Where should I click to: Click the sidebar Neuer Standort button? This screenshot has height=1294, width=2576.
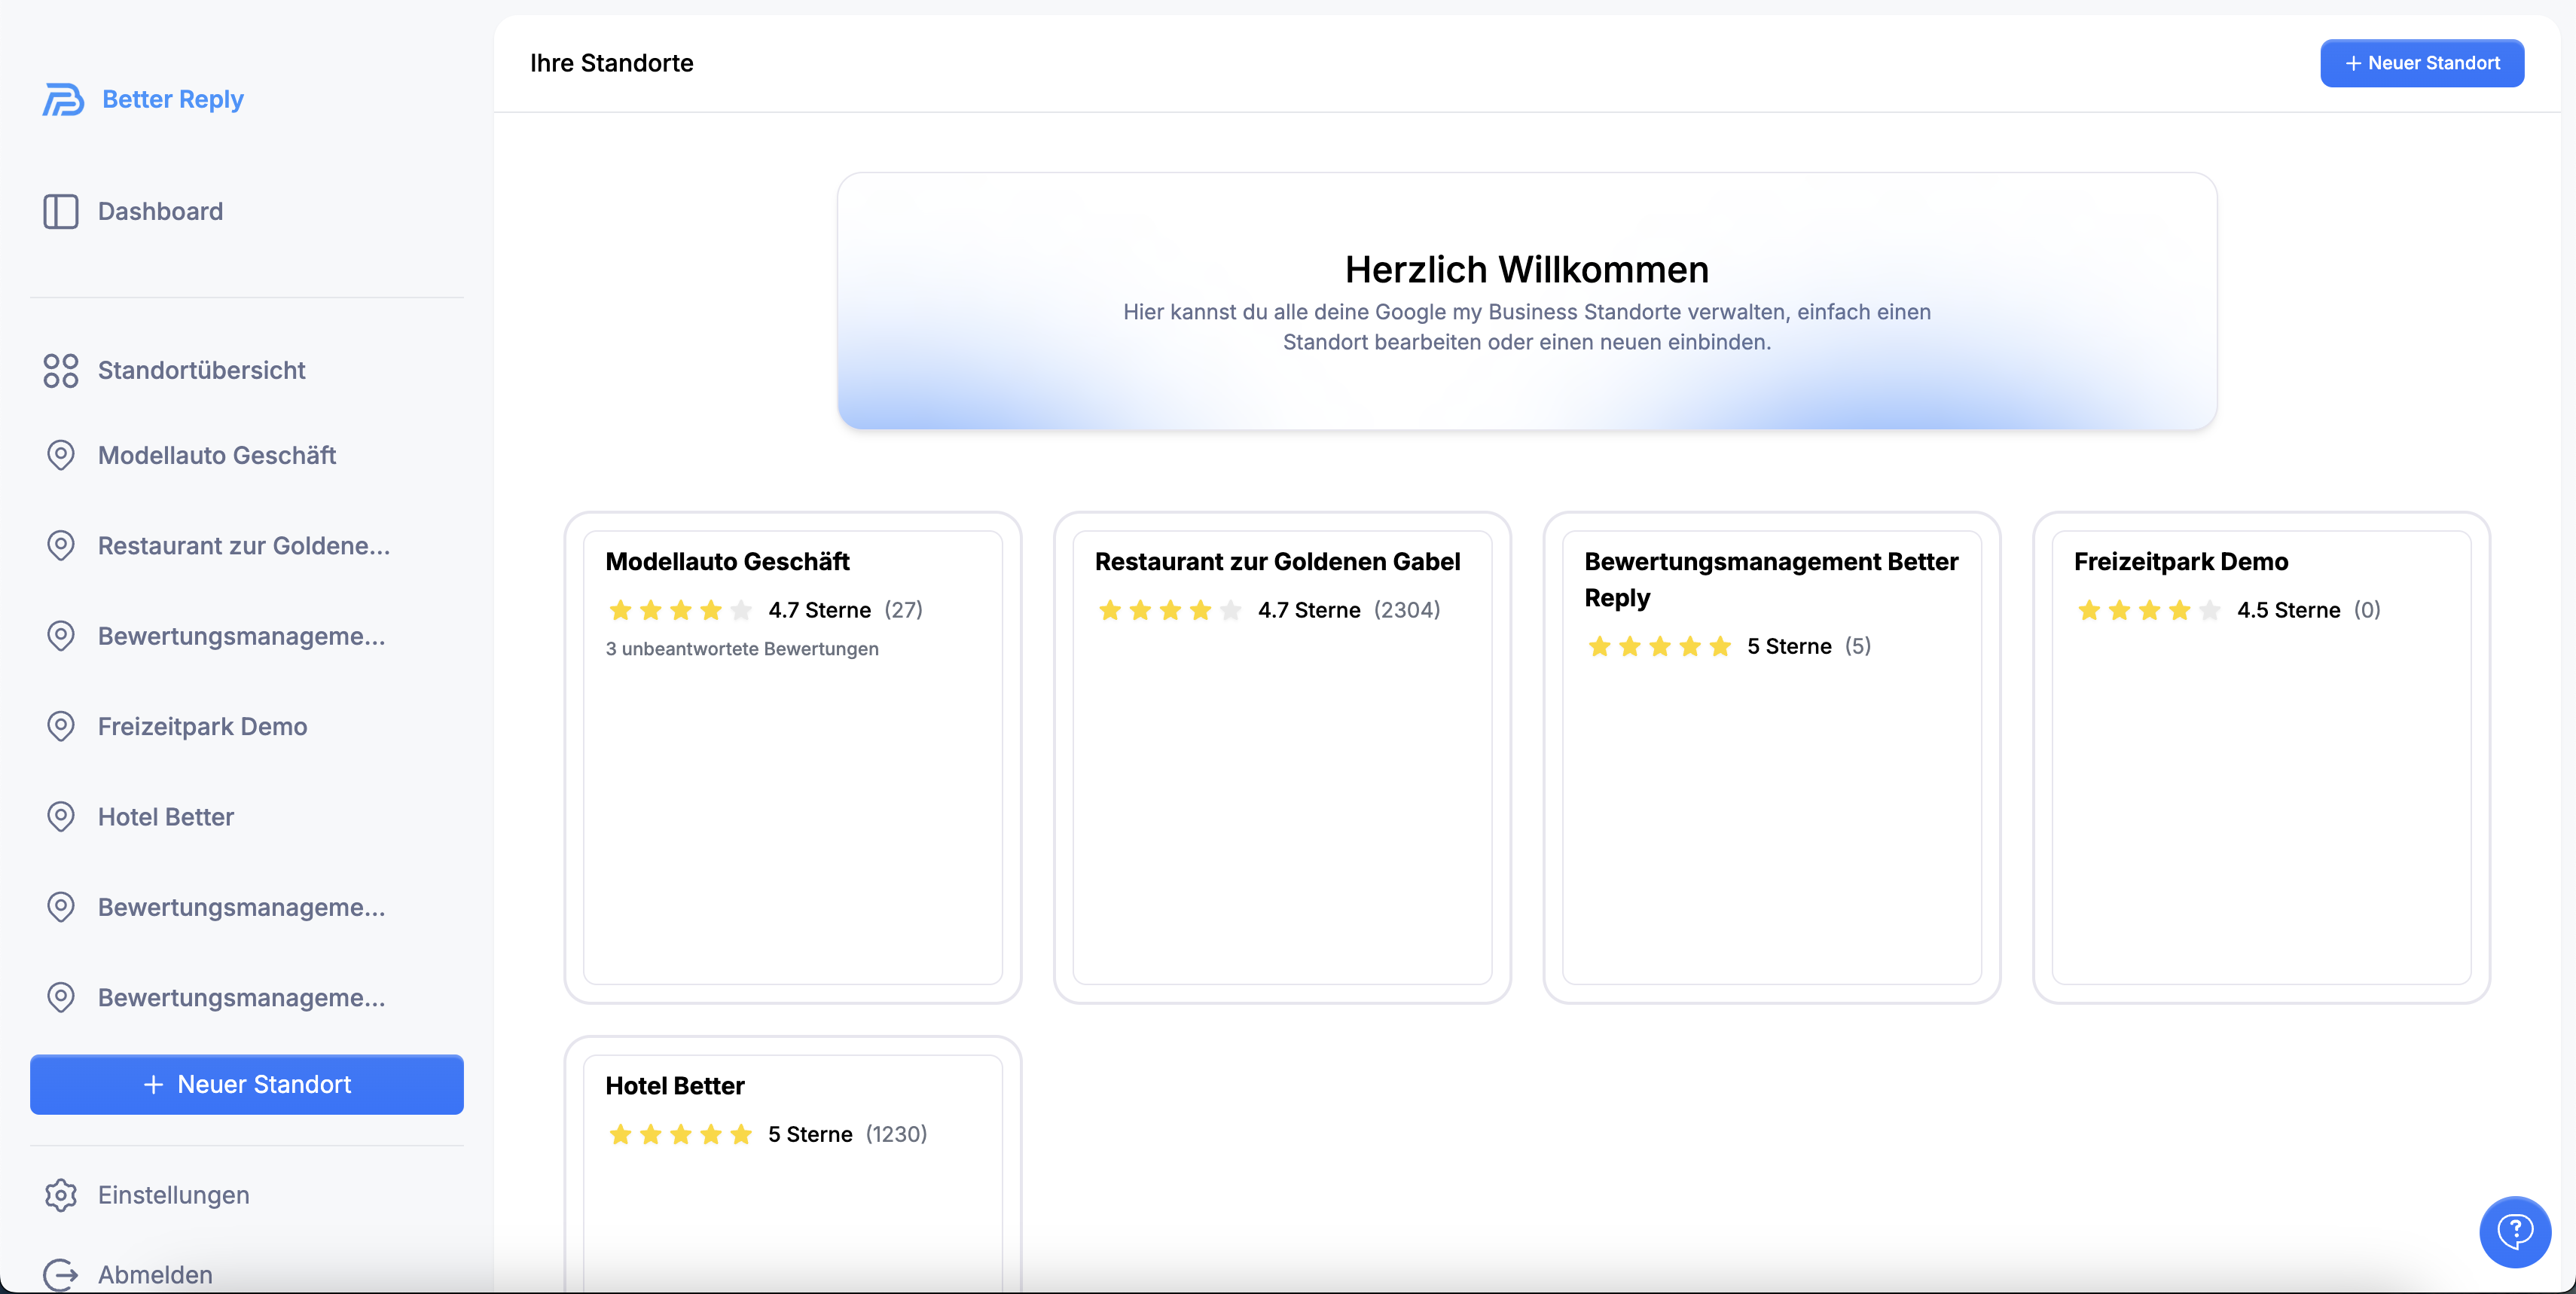tap(247, 1085)
